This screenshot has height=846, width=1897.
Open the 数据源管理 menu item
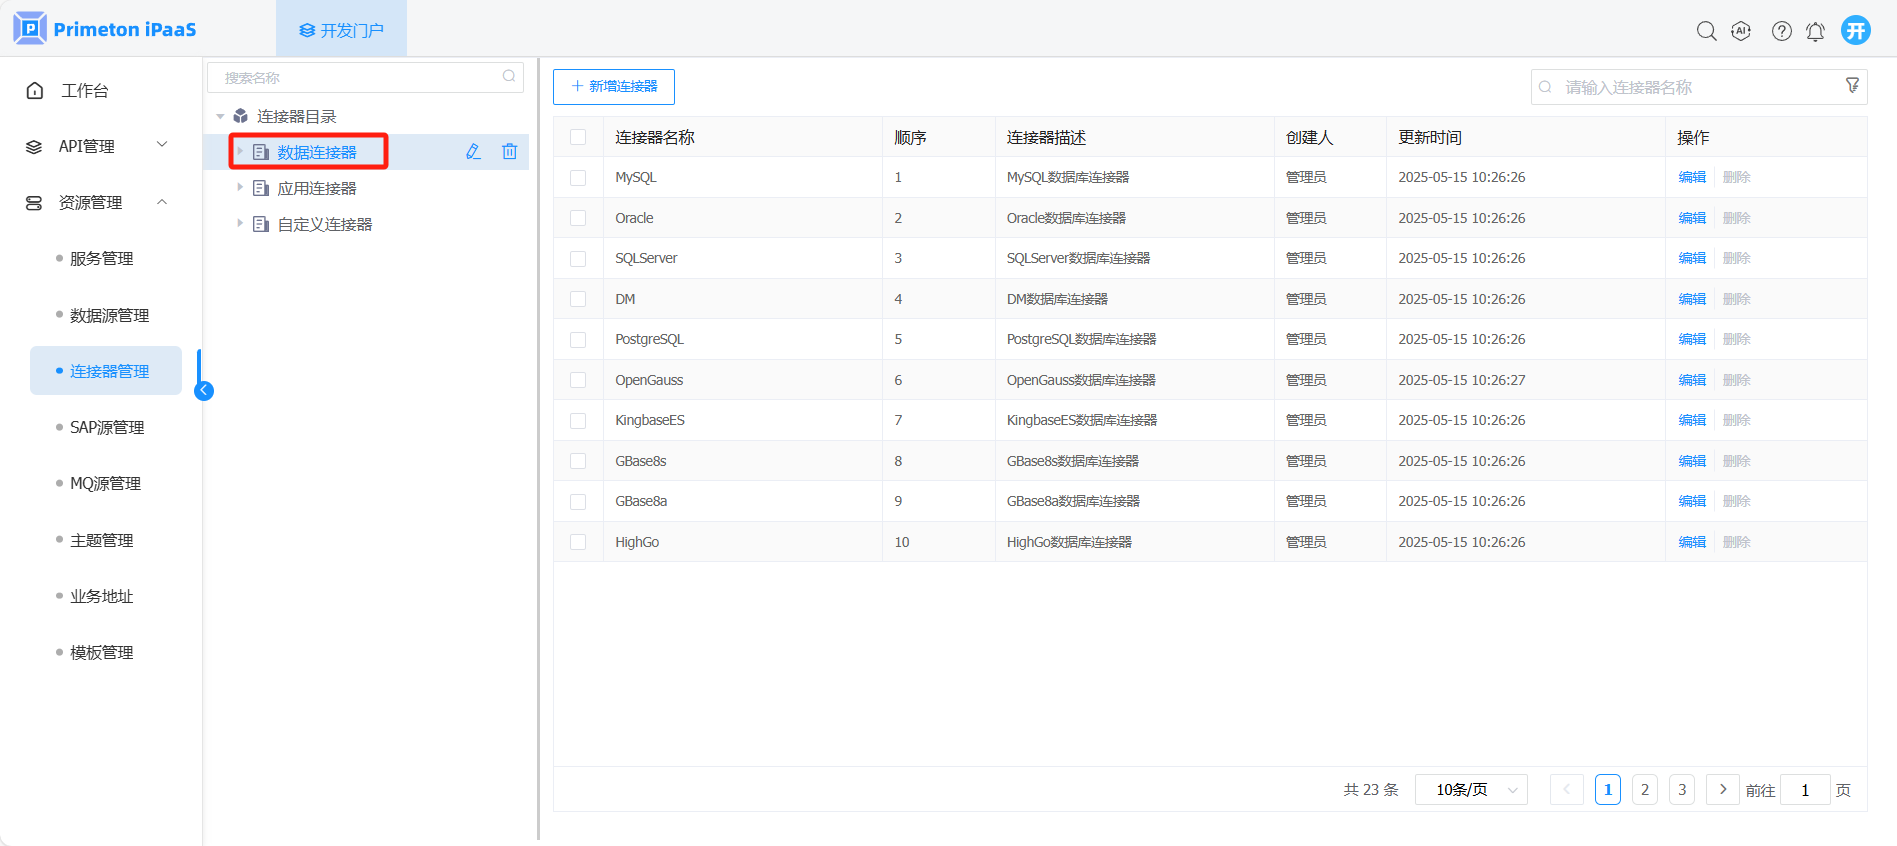[109, 315]
